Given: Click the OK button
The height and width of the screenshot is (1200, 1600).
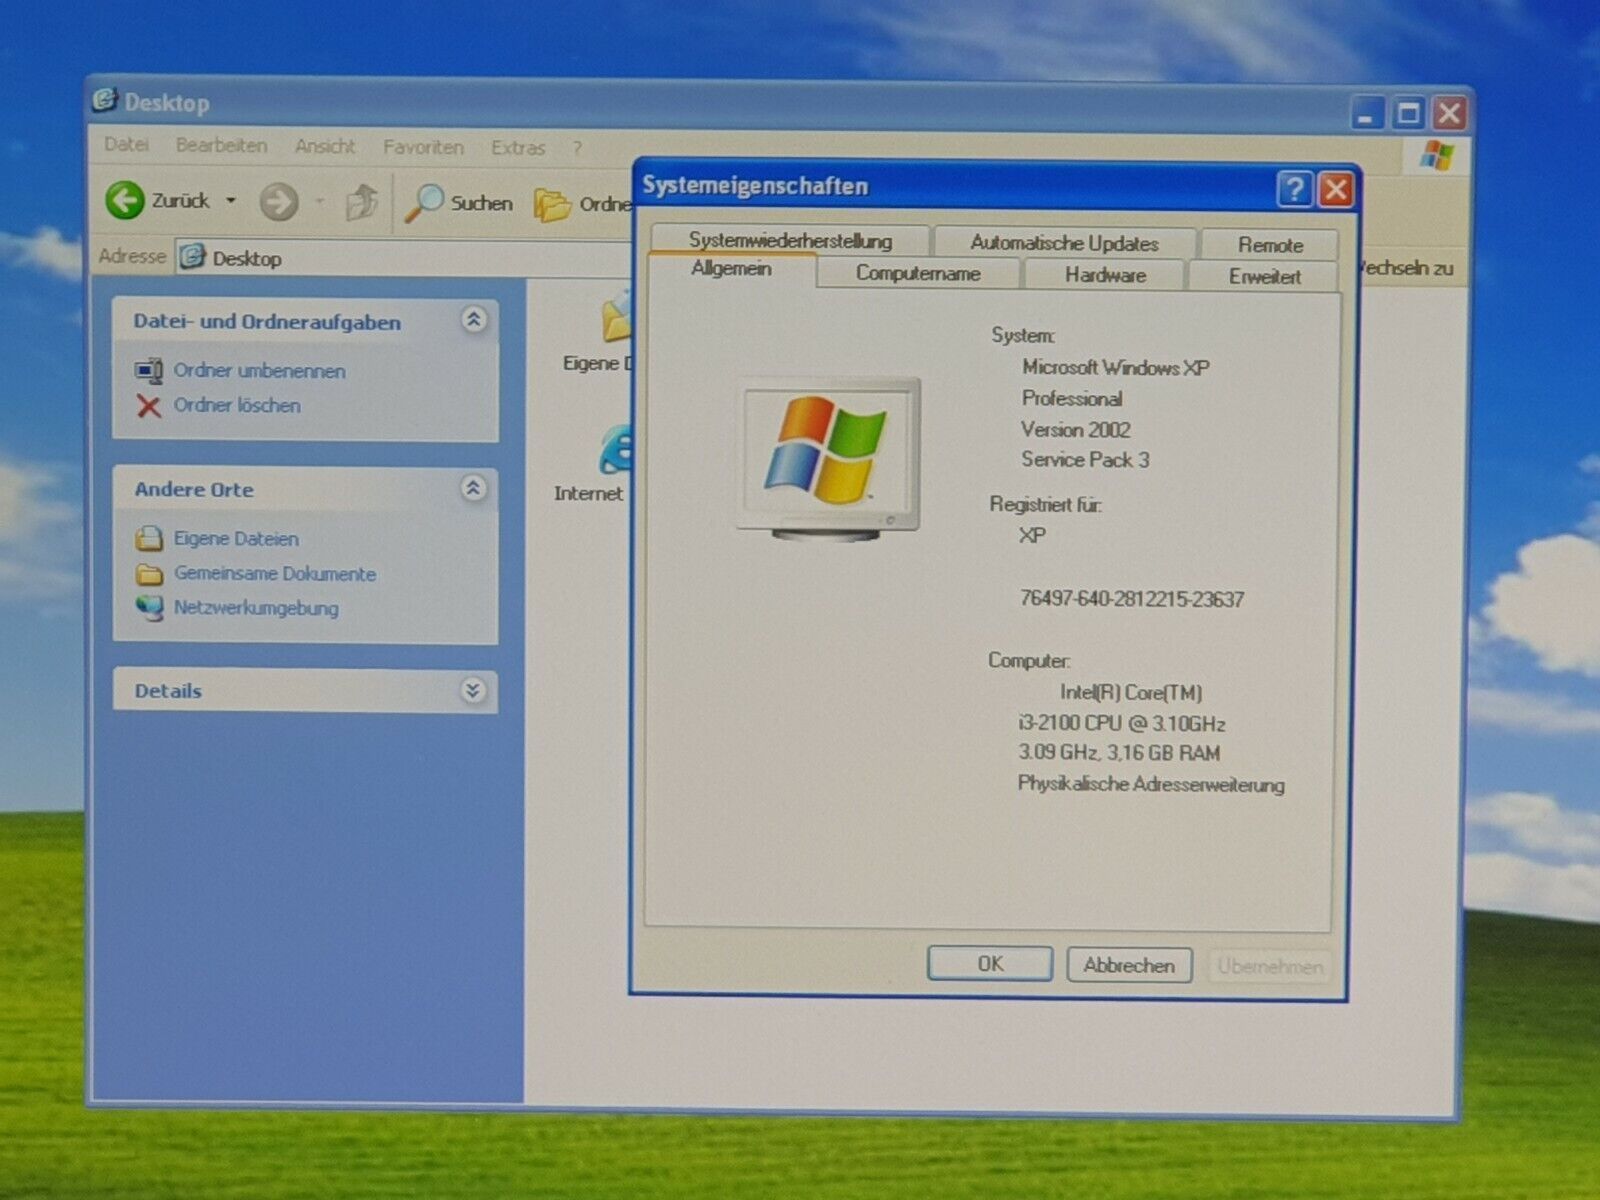Looking at the screenshot, I should tap(990, 963).
